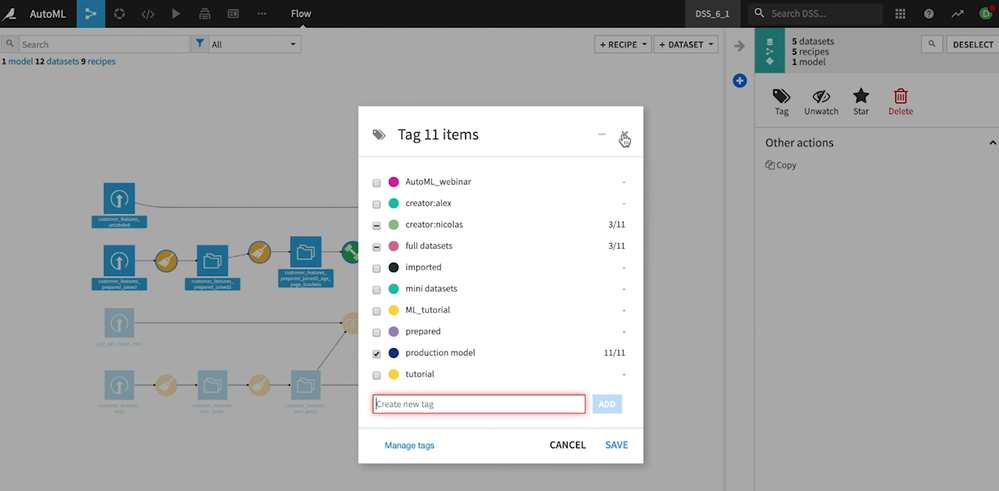Click the CANCEL button in dialog
999x491 pixels.
(x=568, y=445)
